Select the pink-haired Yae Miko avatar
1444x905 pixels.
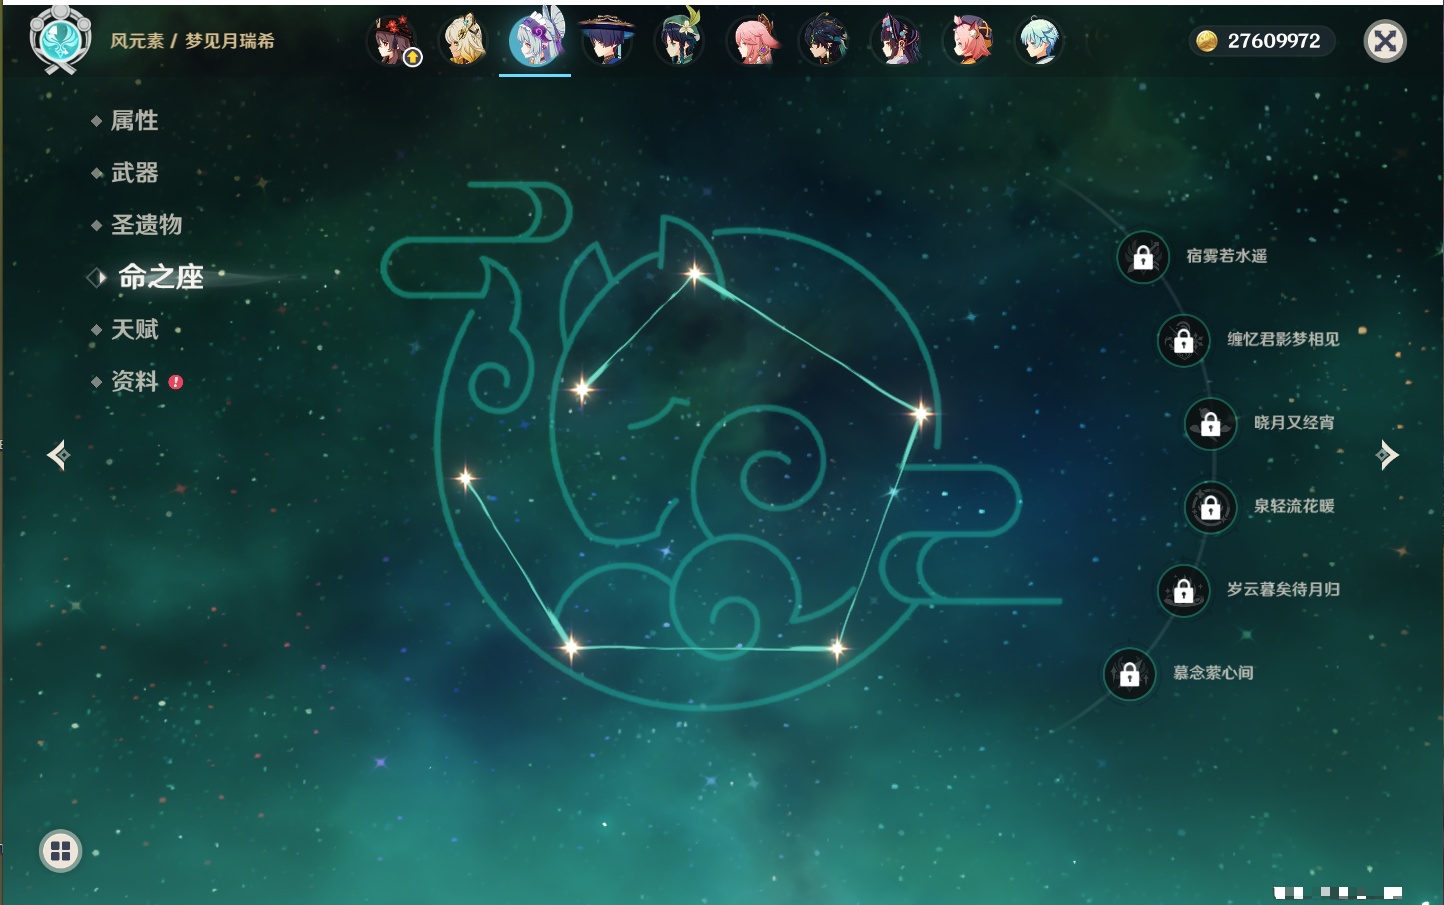[752, 41]
